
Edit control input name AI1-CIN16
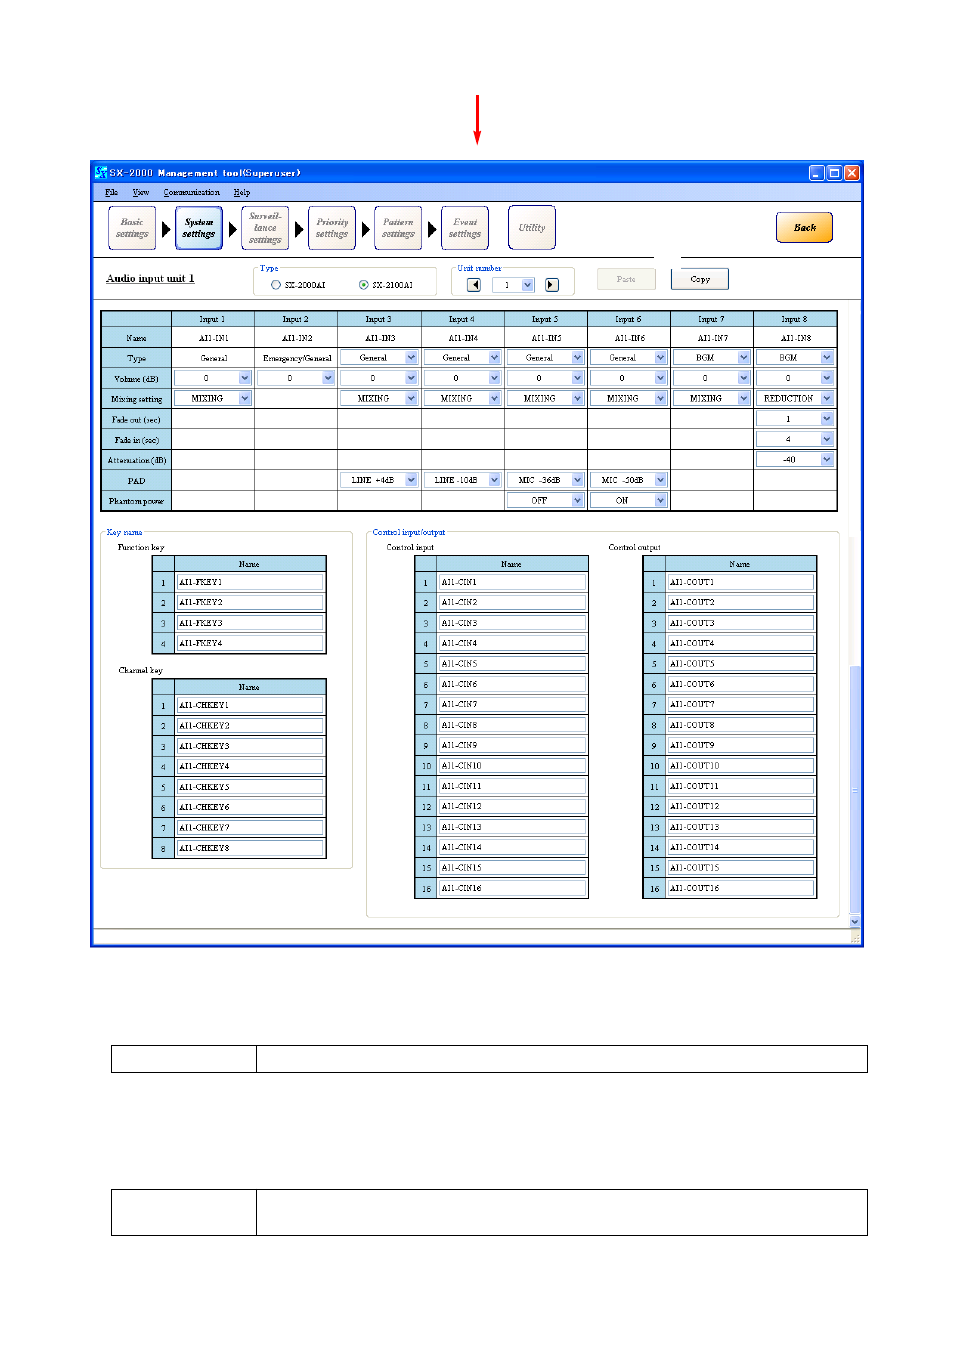(x=512, y=888)
